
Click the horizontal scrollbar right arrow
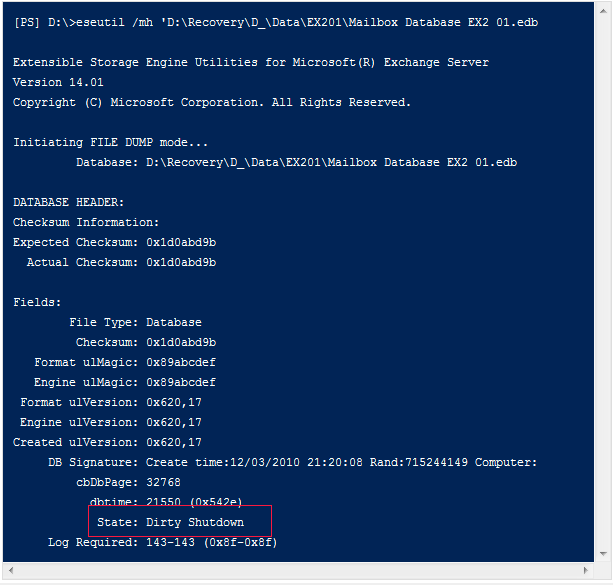586,571
